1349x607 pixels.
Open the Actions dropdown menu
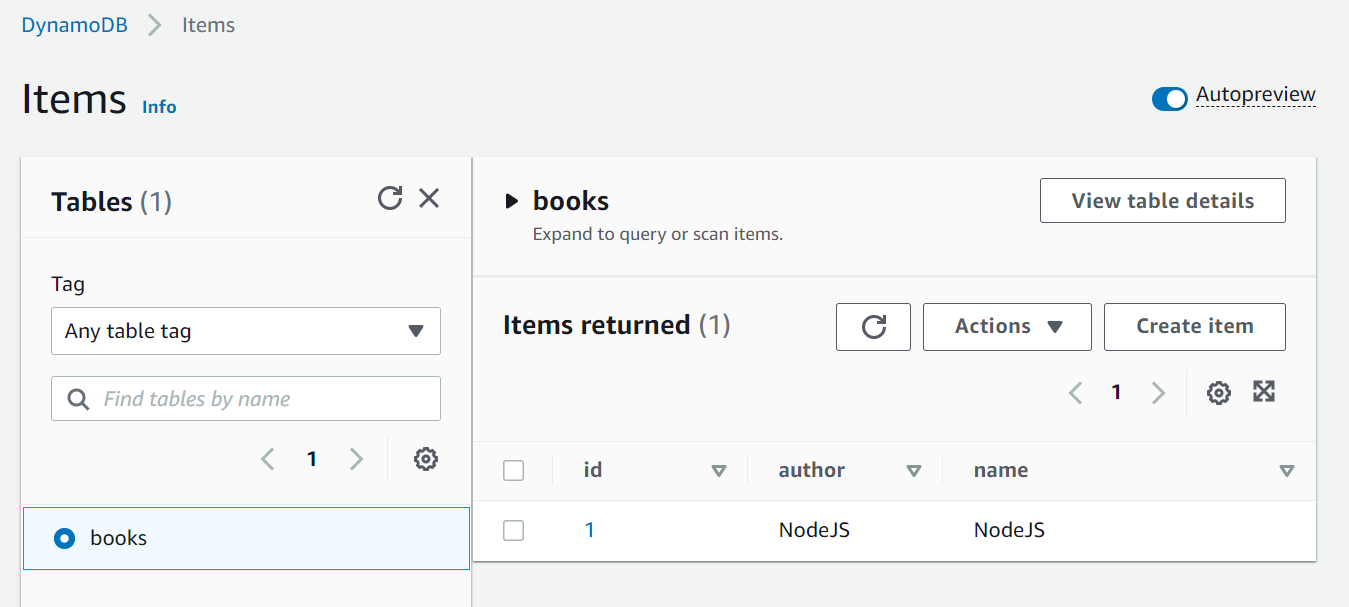tap(1007, 327)
